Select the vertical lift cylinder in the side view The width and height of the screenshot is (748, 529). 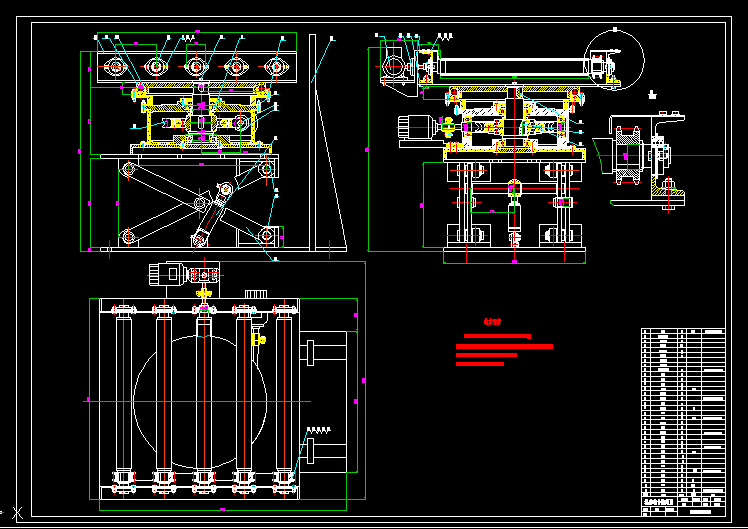point(514,212)
